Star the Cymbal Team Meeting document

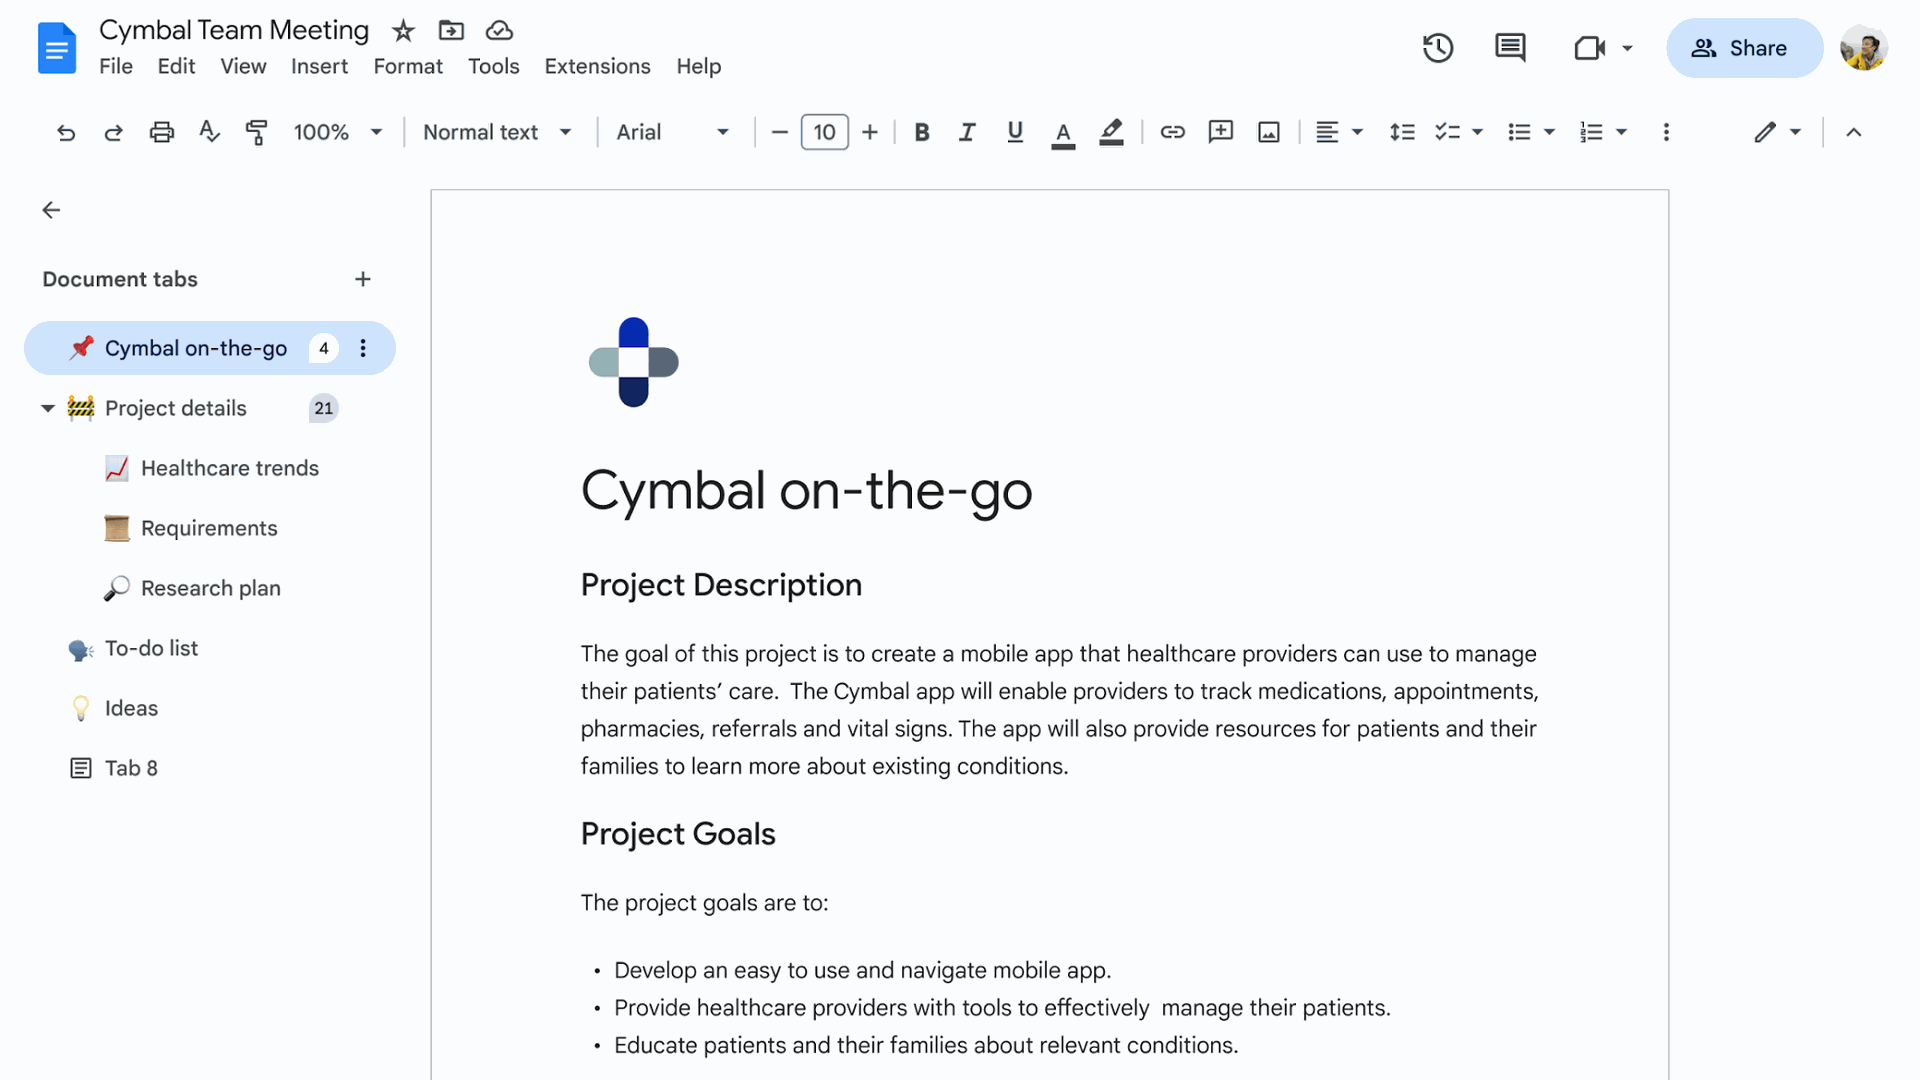pos(403,31)
